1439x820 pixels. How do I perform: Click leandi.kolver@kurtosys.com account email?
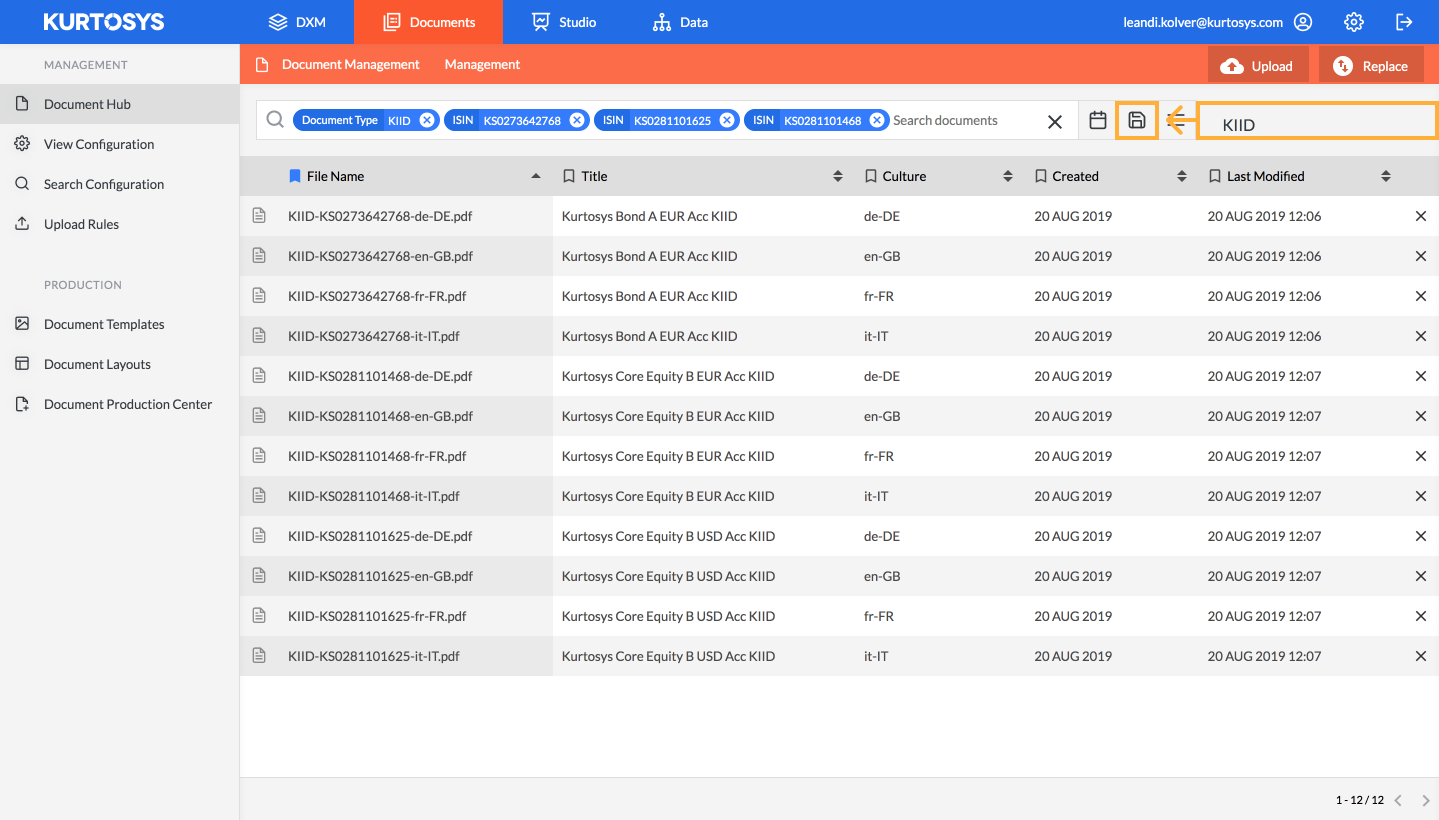point(1203,22)
